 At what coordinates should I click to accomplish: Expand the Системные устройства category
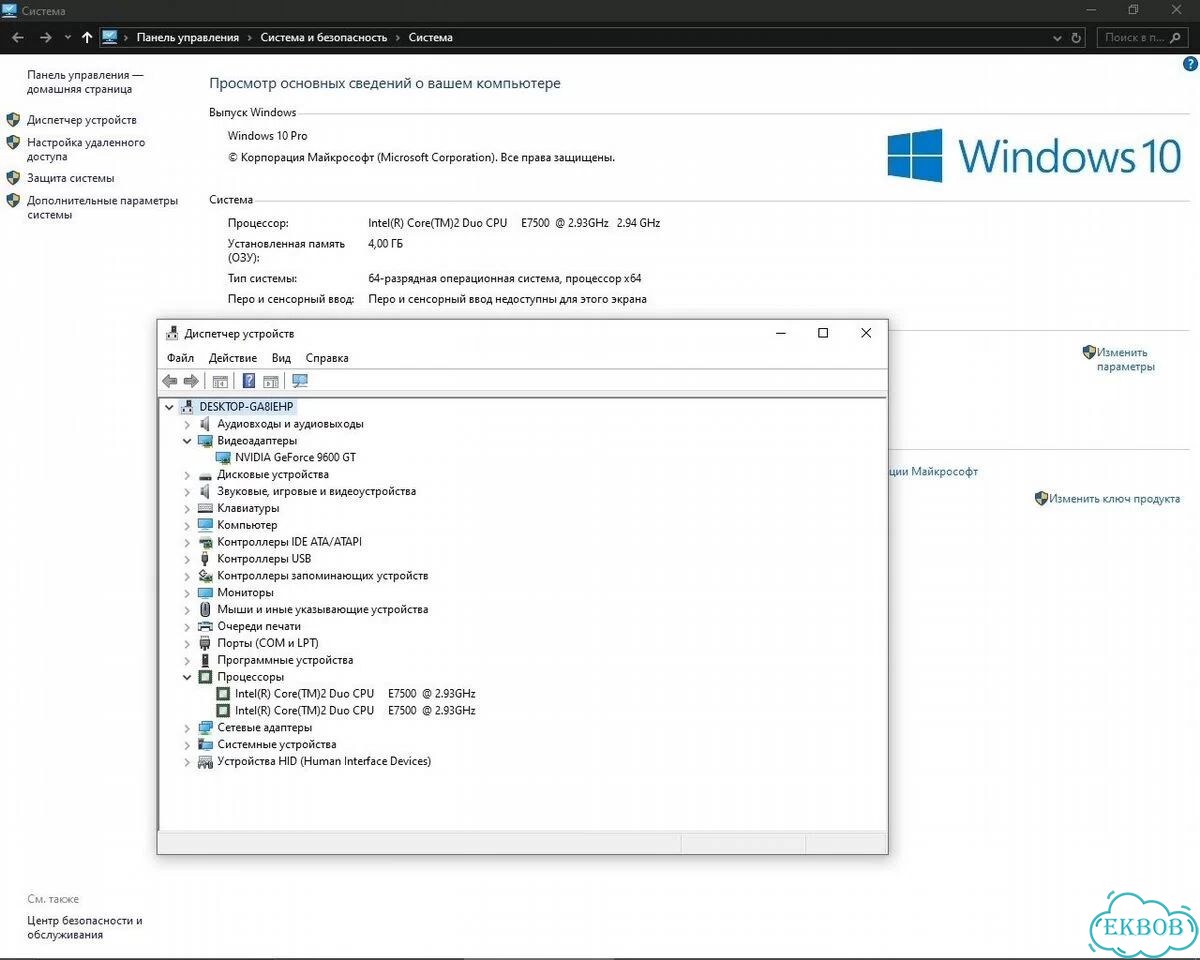[x=187, y=745]
